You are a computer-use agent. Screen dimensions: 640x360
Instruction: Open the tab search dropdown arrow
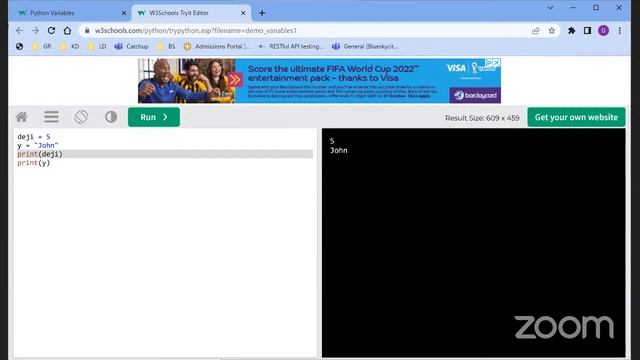(550, 8)
